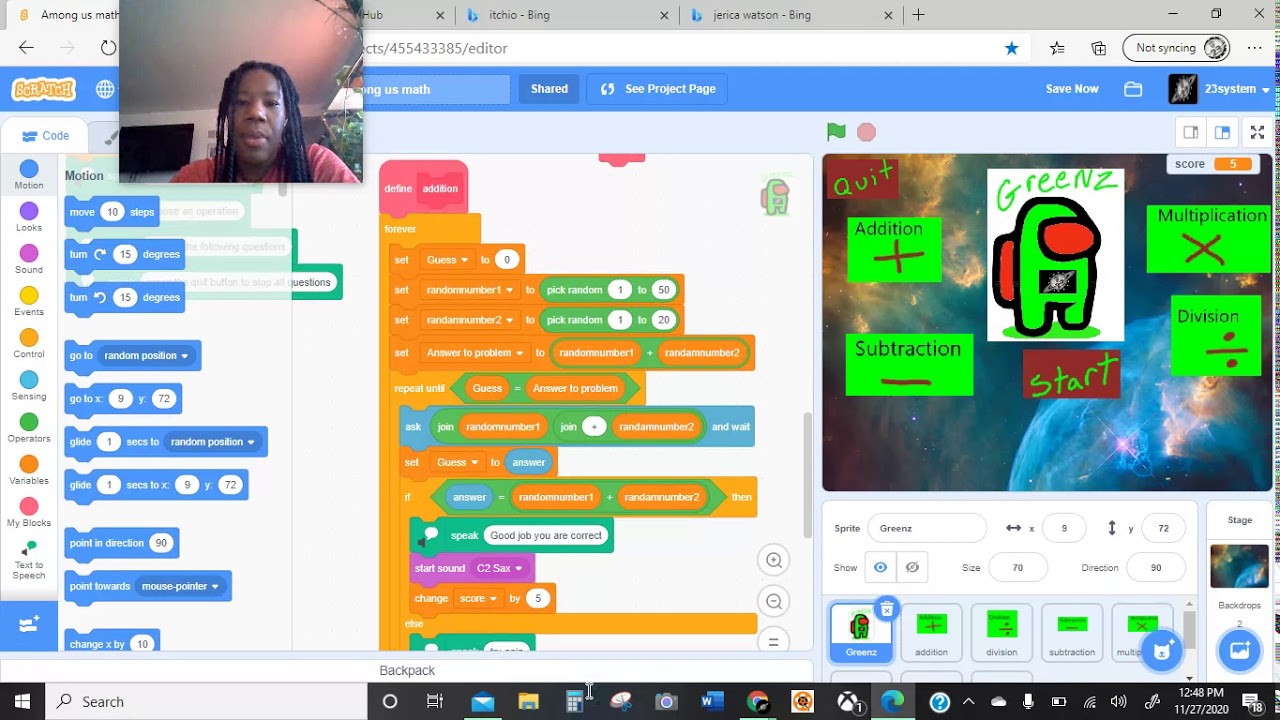The width and height of the screenshot is (1280, 720).
Task: Edit the sprite name Greenz field
Action: click(927, 528)
